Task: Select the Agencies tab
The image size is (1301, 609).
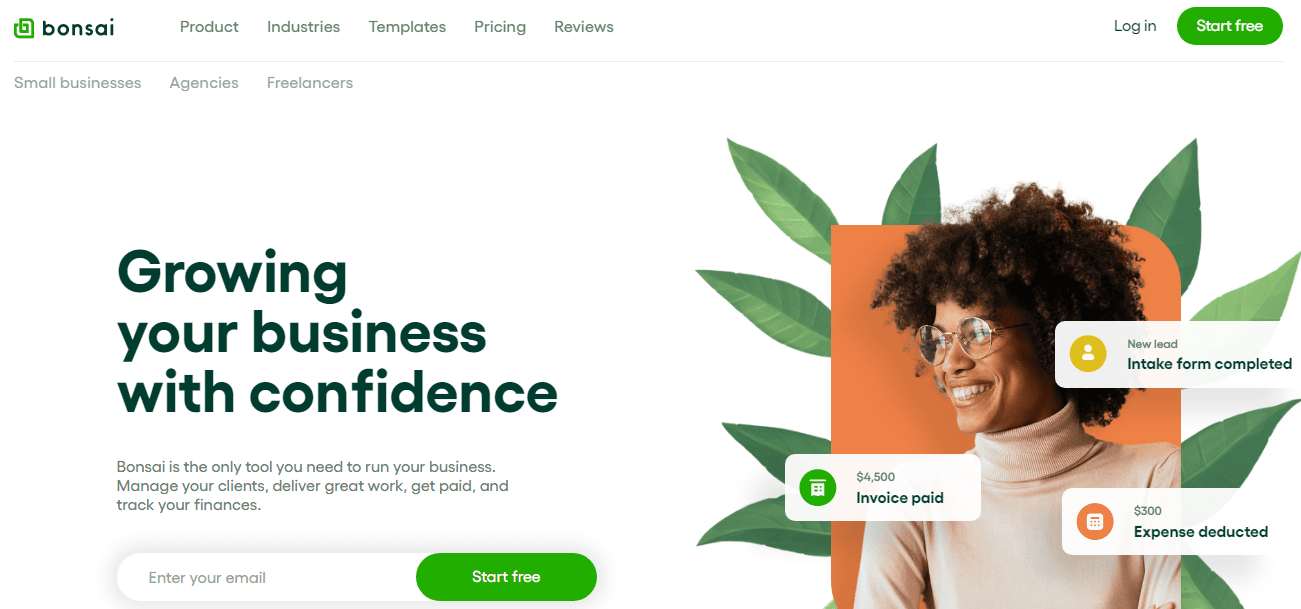Action: tap(204, 83)
